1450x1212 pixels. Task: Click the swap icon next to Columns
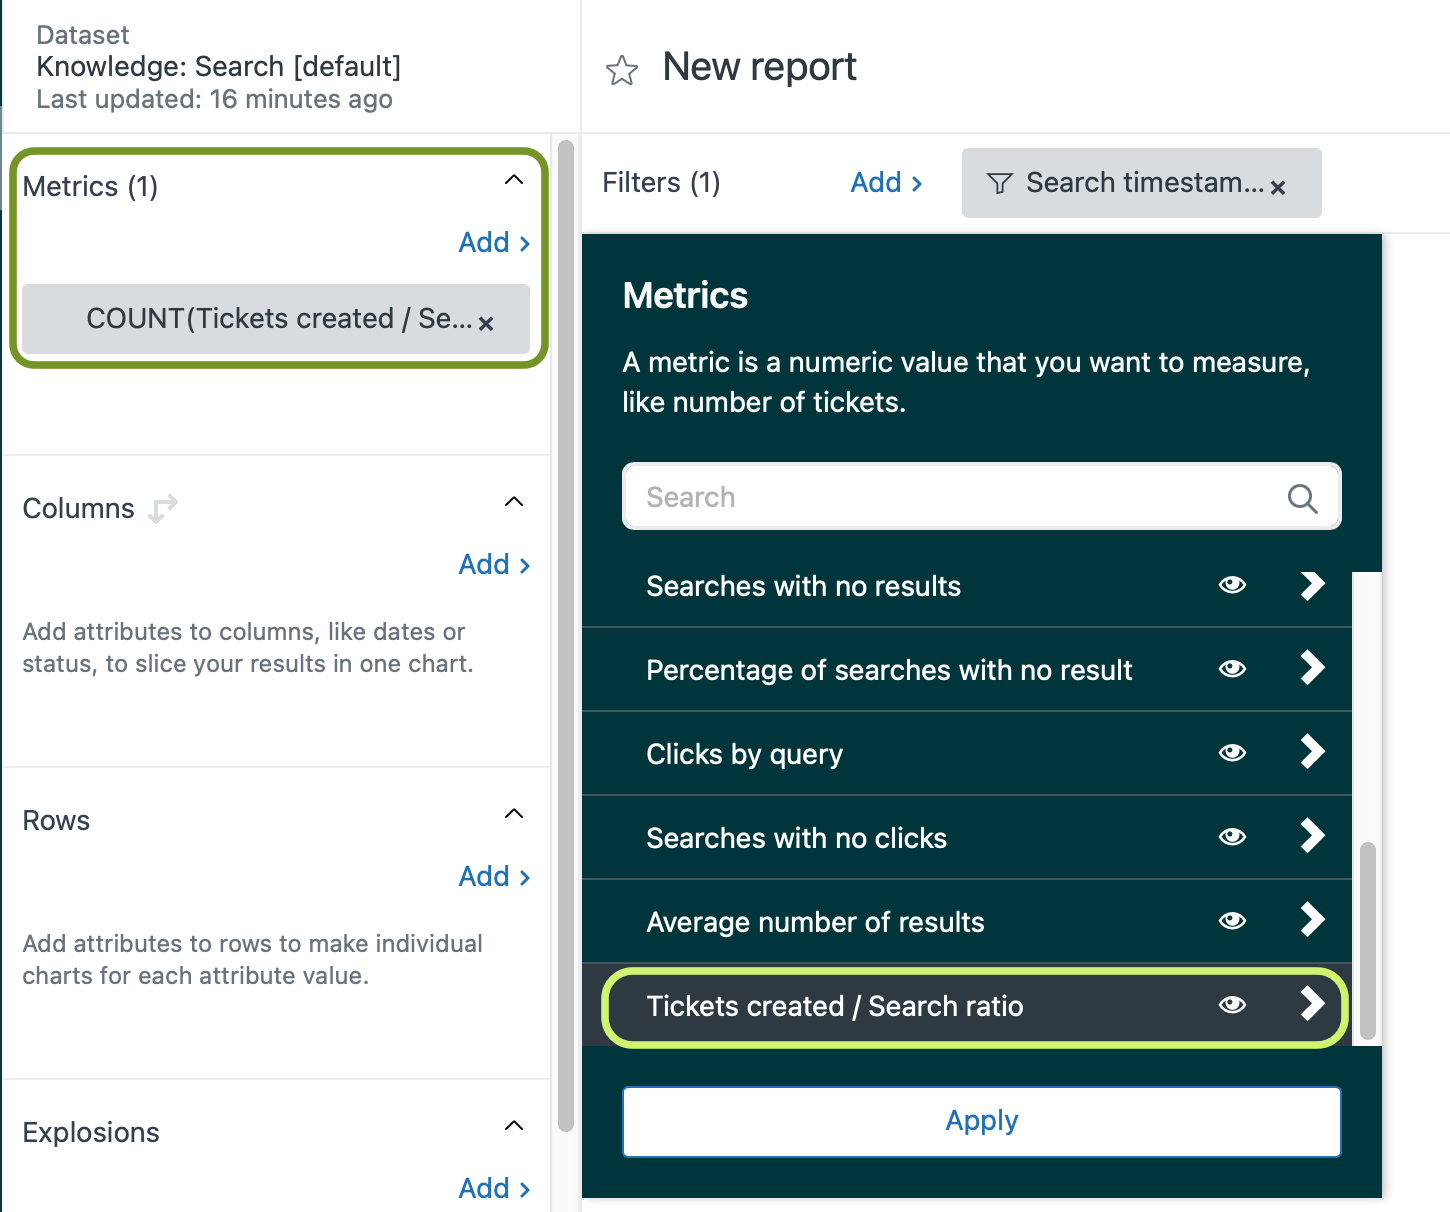163,508
